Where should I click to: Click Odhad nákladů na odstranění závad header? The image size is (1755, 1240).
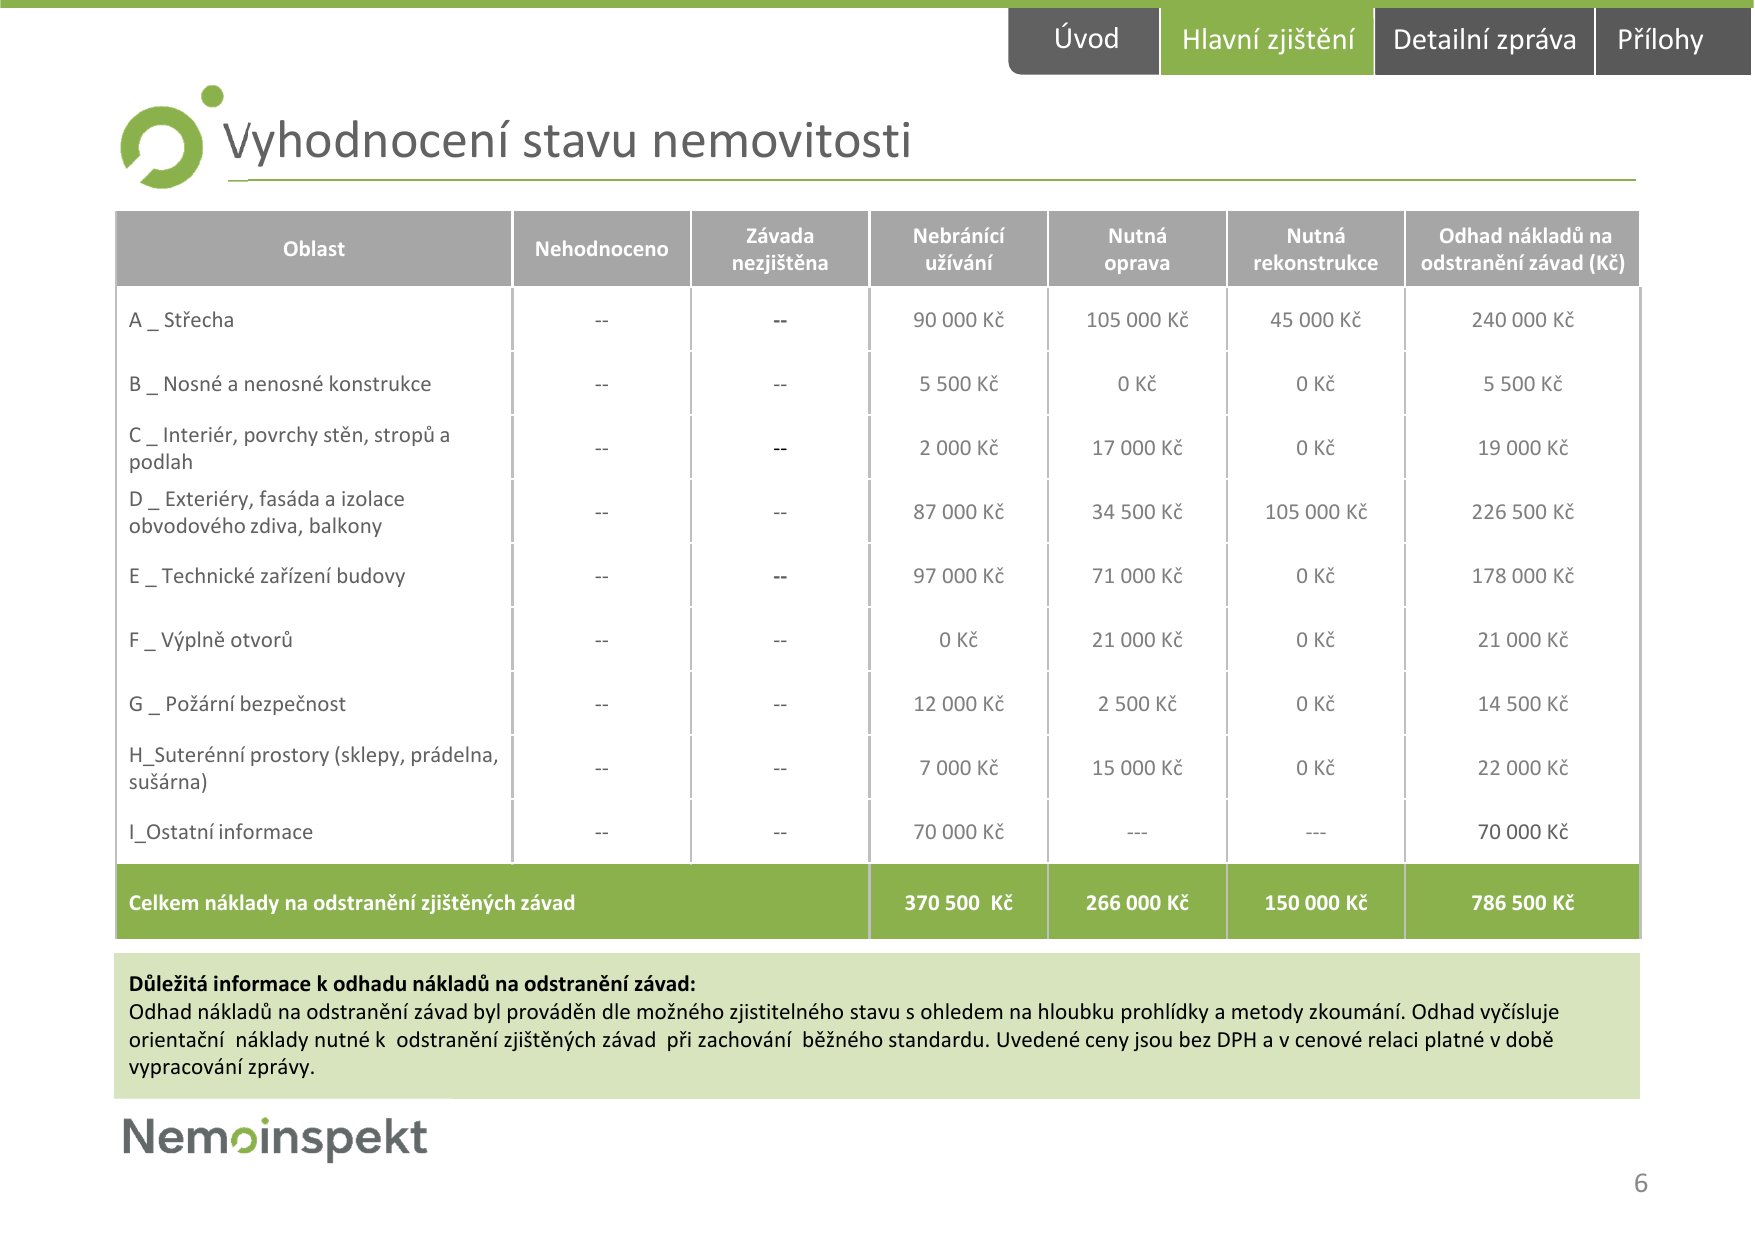(1522, 249)
